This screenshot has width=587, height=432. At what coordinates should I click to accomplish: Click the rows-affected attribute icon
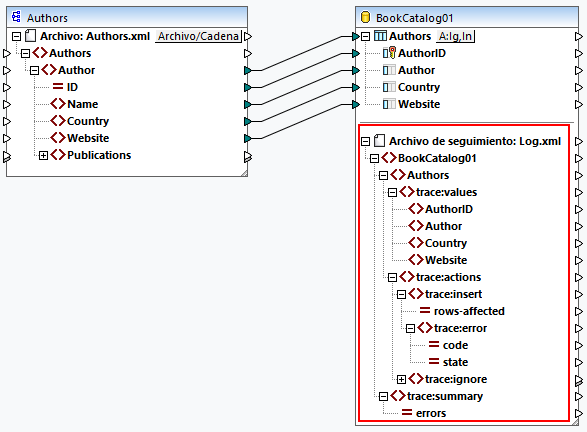(x=425, y=311)
